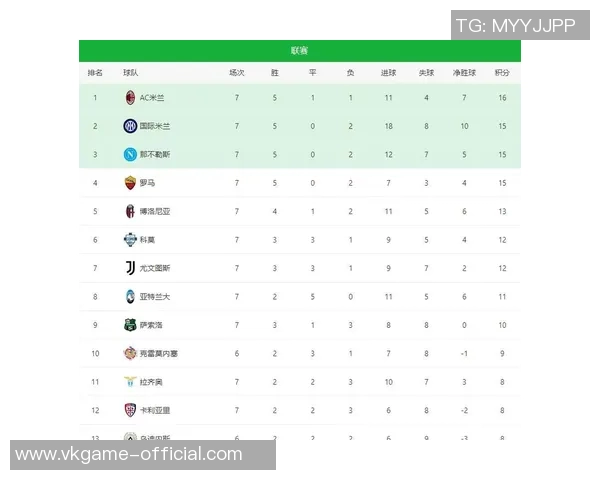The width and height of the screenshot is (600, 480).
Task: Click the AC Milan club logo
Action: tap(130, 98)
